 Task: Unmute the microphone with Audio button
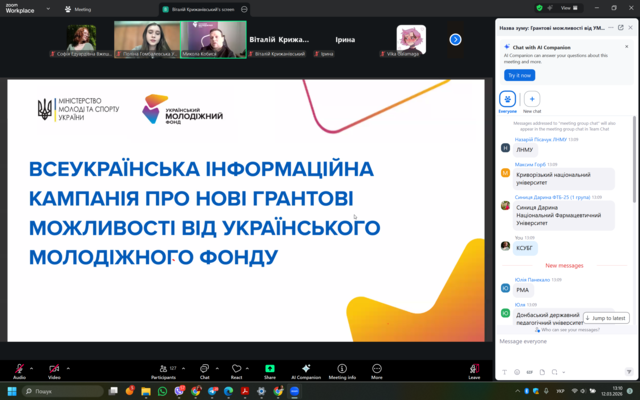tap(19, 369)
